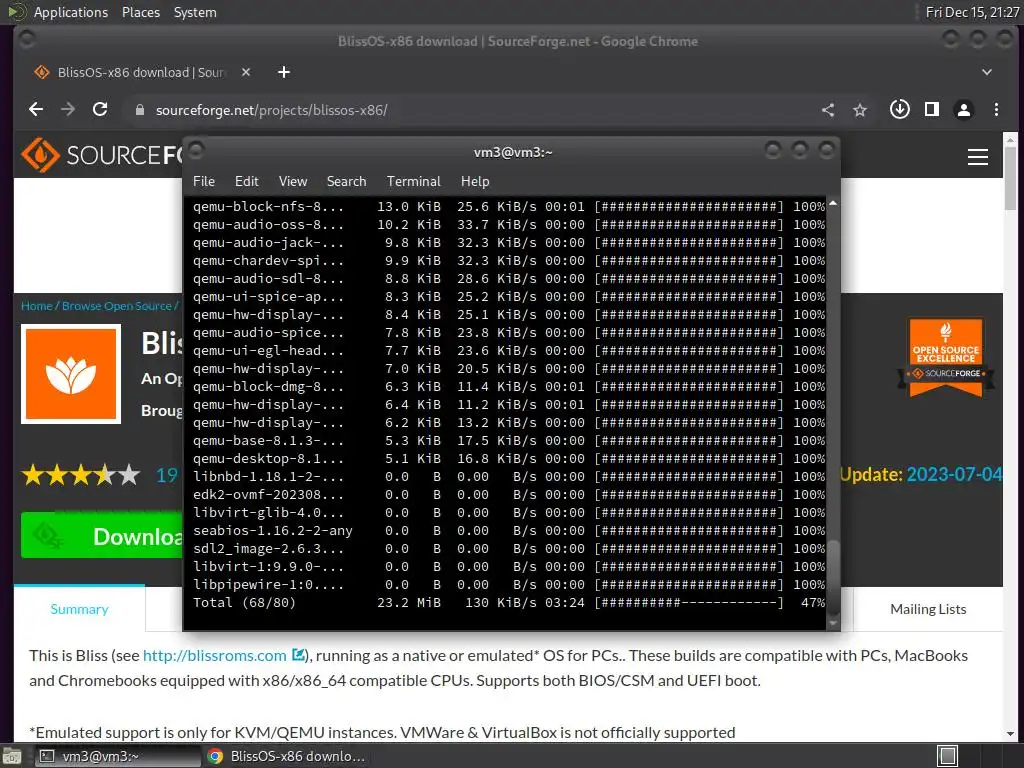Click Chrome forward arrow button
Screen dimensions: 1024x768
pos(68,110)
